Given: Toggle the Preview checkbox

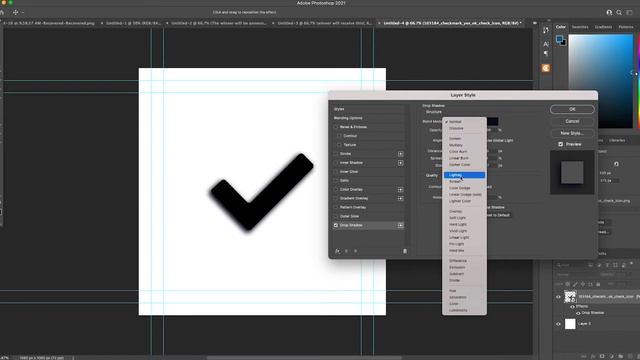Looking at the screenshot, I should (560, 144).
